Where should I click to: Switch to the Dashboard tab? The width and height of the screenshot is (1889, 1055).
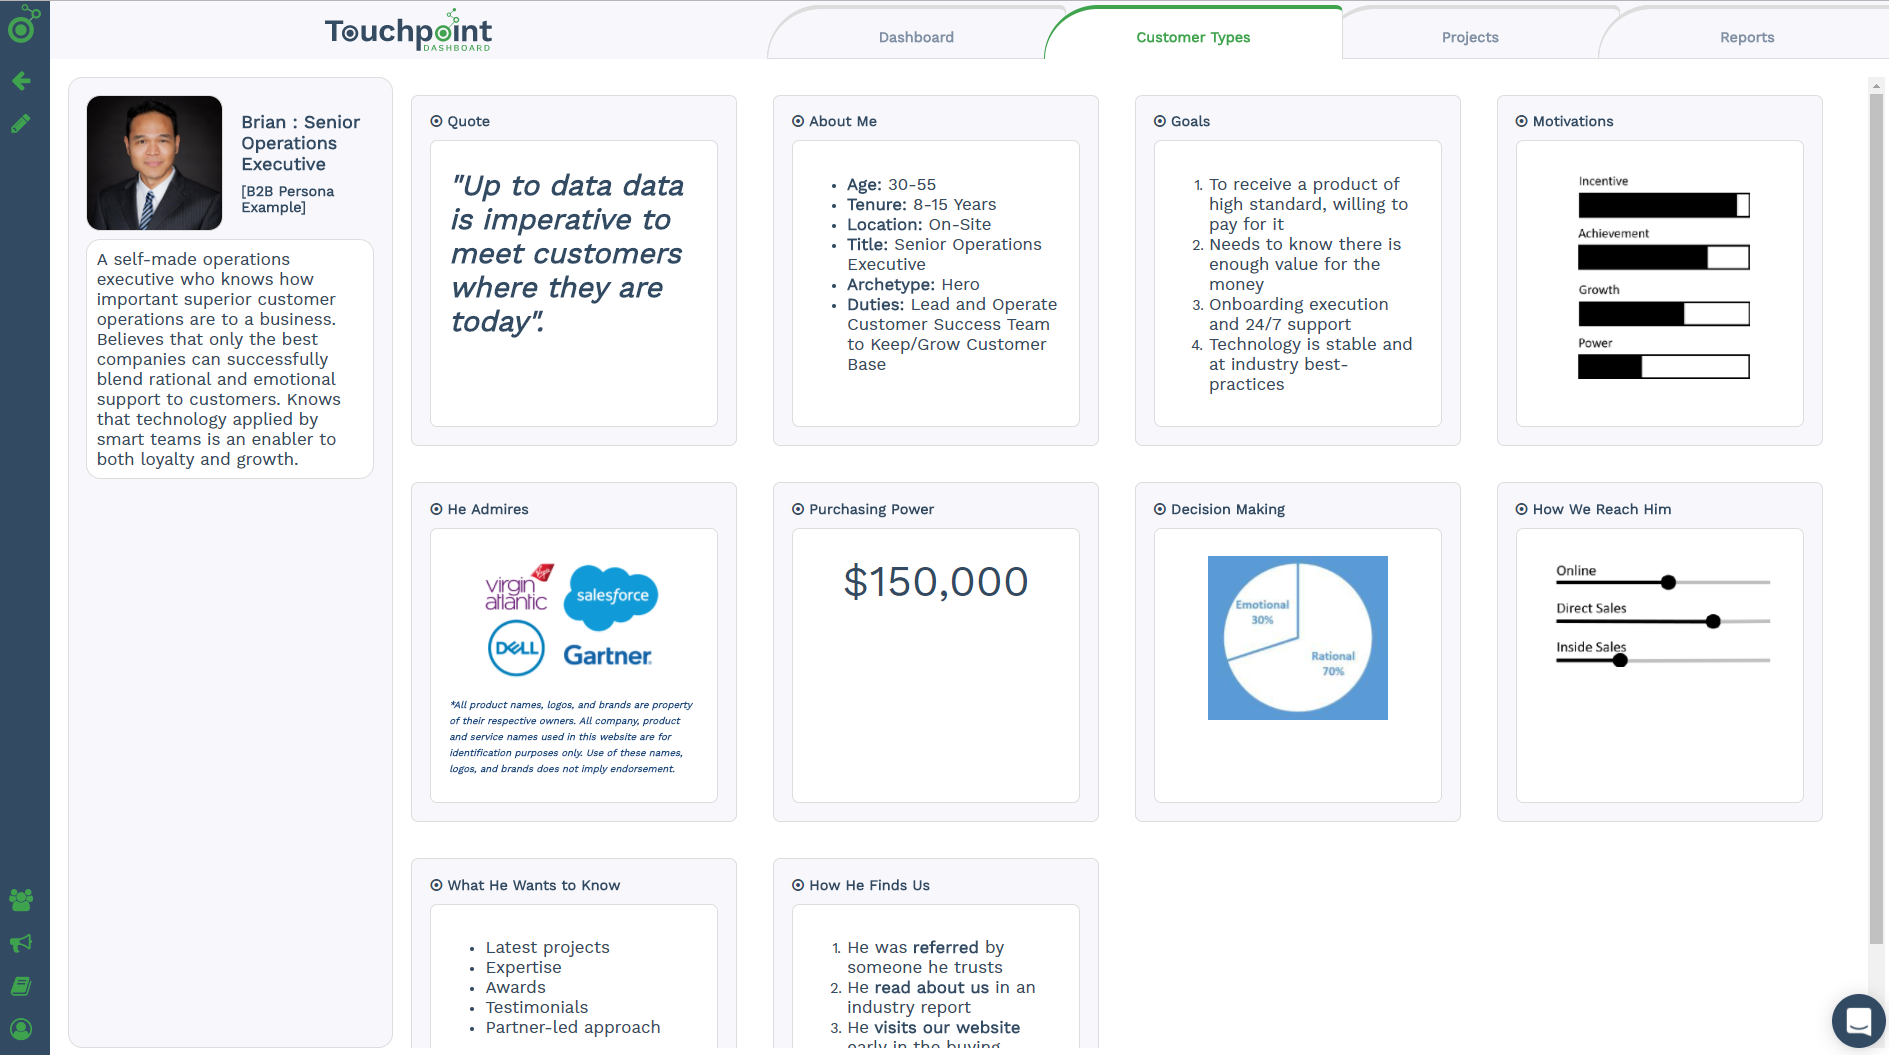(x=916, y=37)
